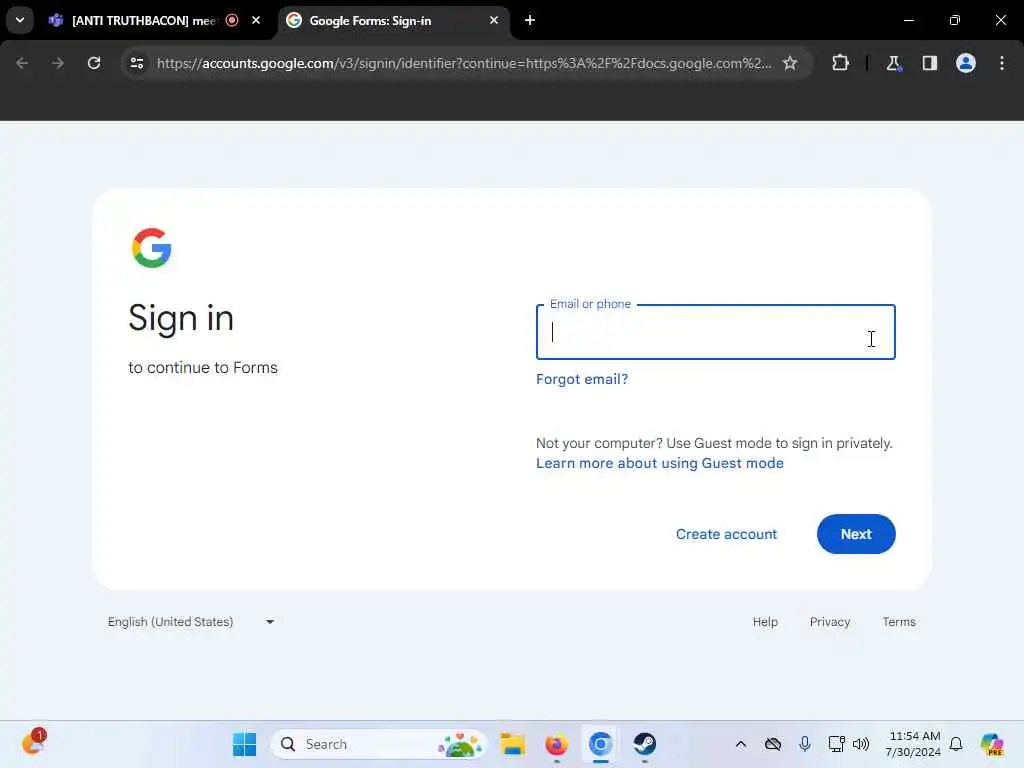Click the address bar URL
The image size is (1024, 768).
(x=464, y=63)
